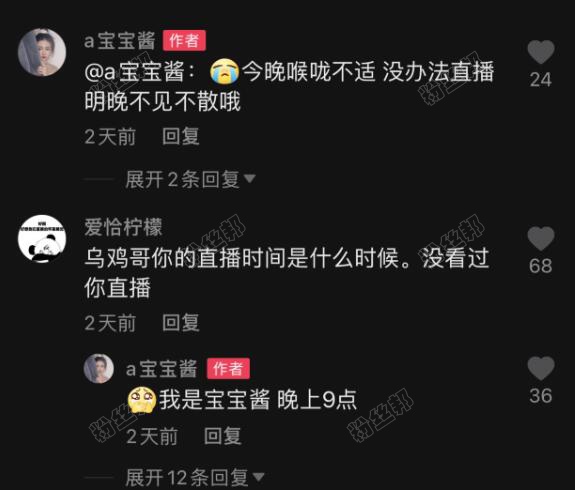The width and height of the screenshot is (575, 490).
Task: Open 爱恰柠檬 panda avatar profile
Action: (x=42, y=238)
